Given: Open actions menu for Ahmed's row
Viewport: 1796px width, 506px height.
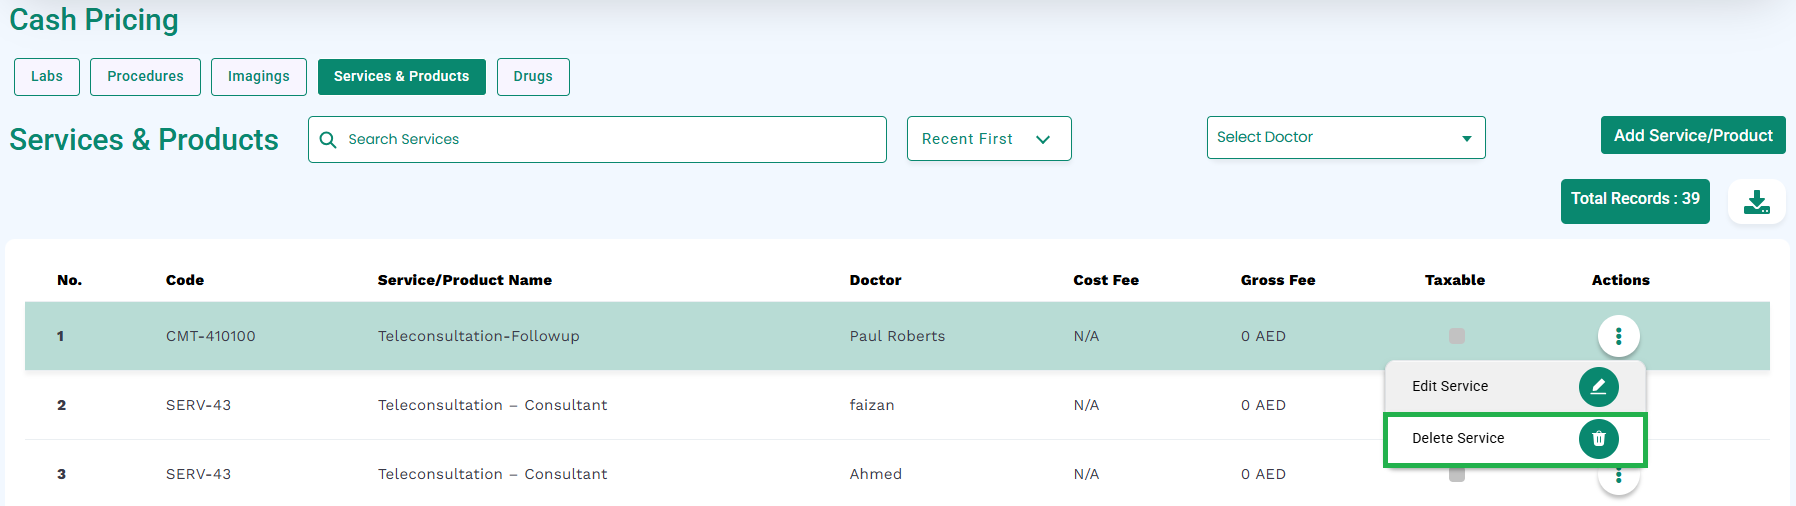Looking at the screenshot, I should click(x=1618, y=477).
